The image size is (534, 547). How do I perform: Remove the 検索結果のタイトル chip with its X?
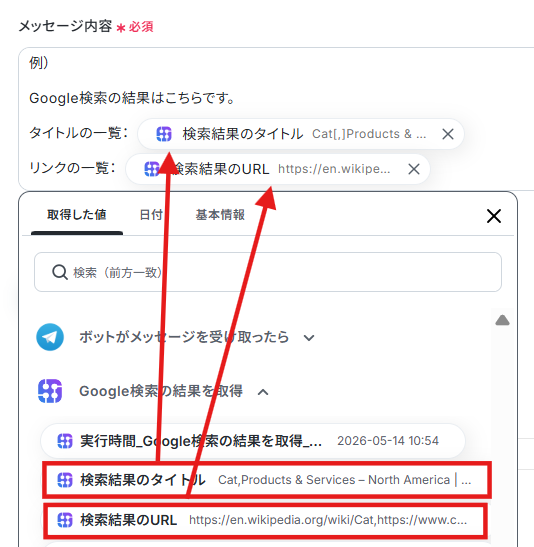[448, 134]
